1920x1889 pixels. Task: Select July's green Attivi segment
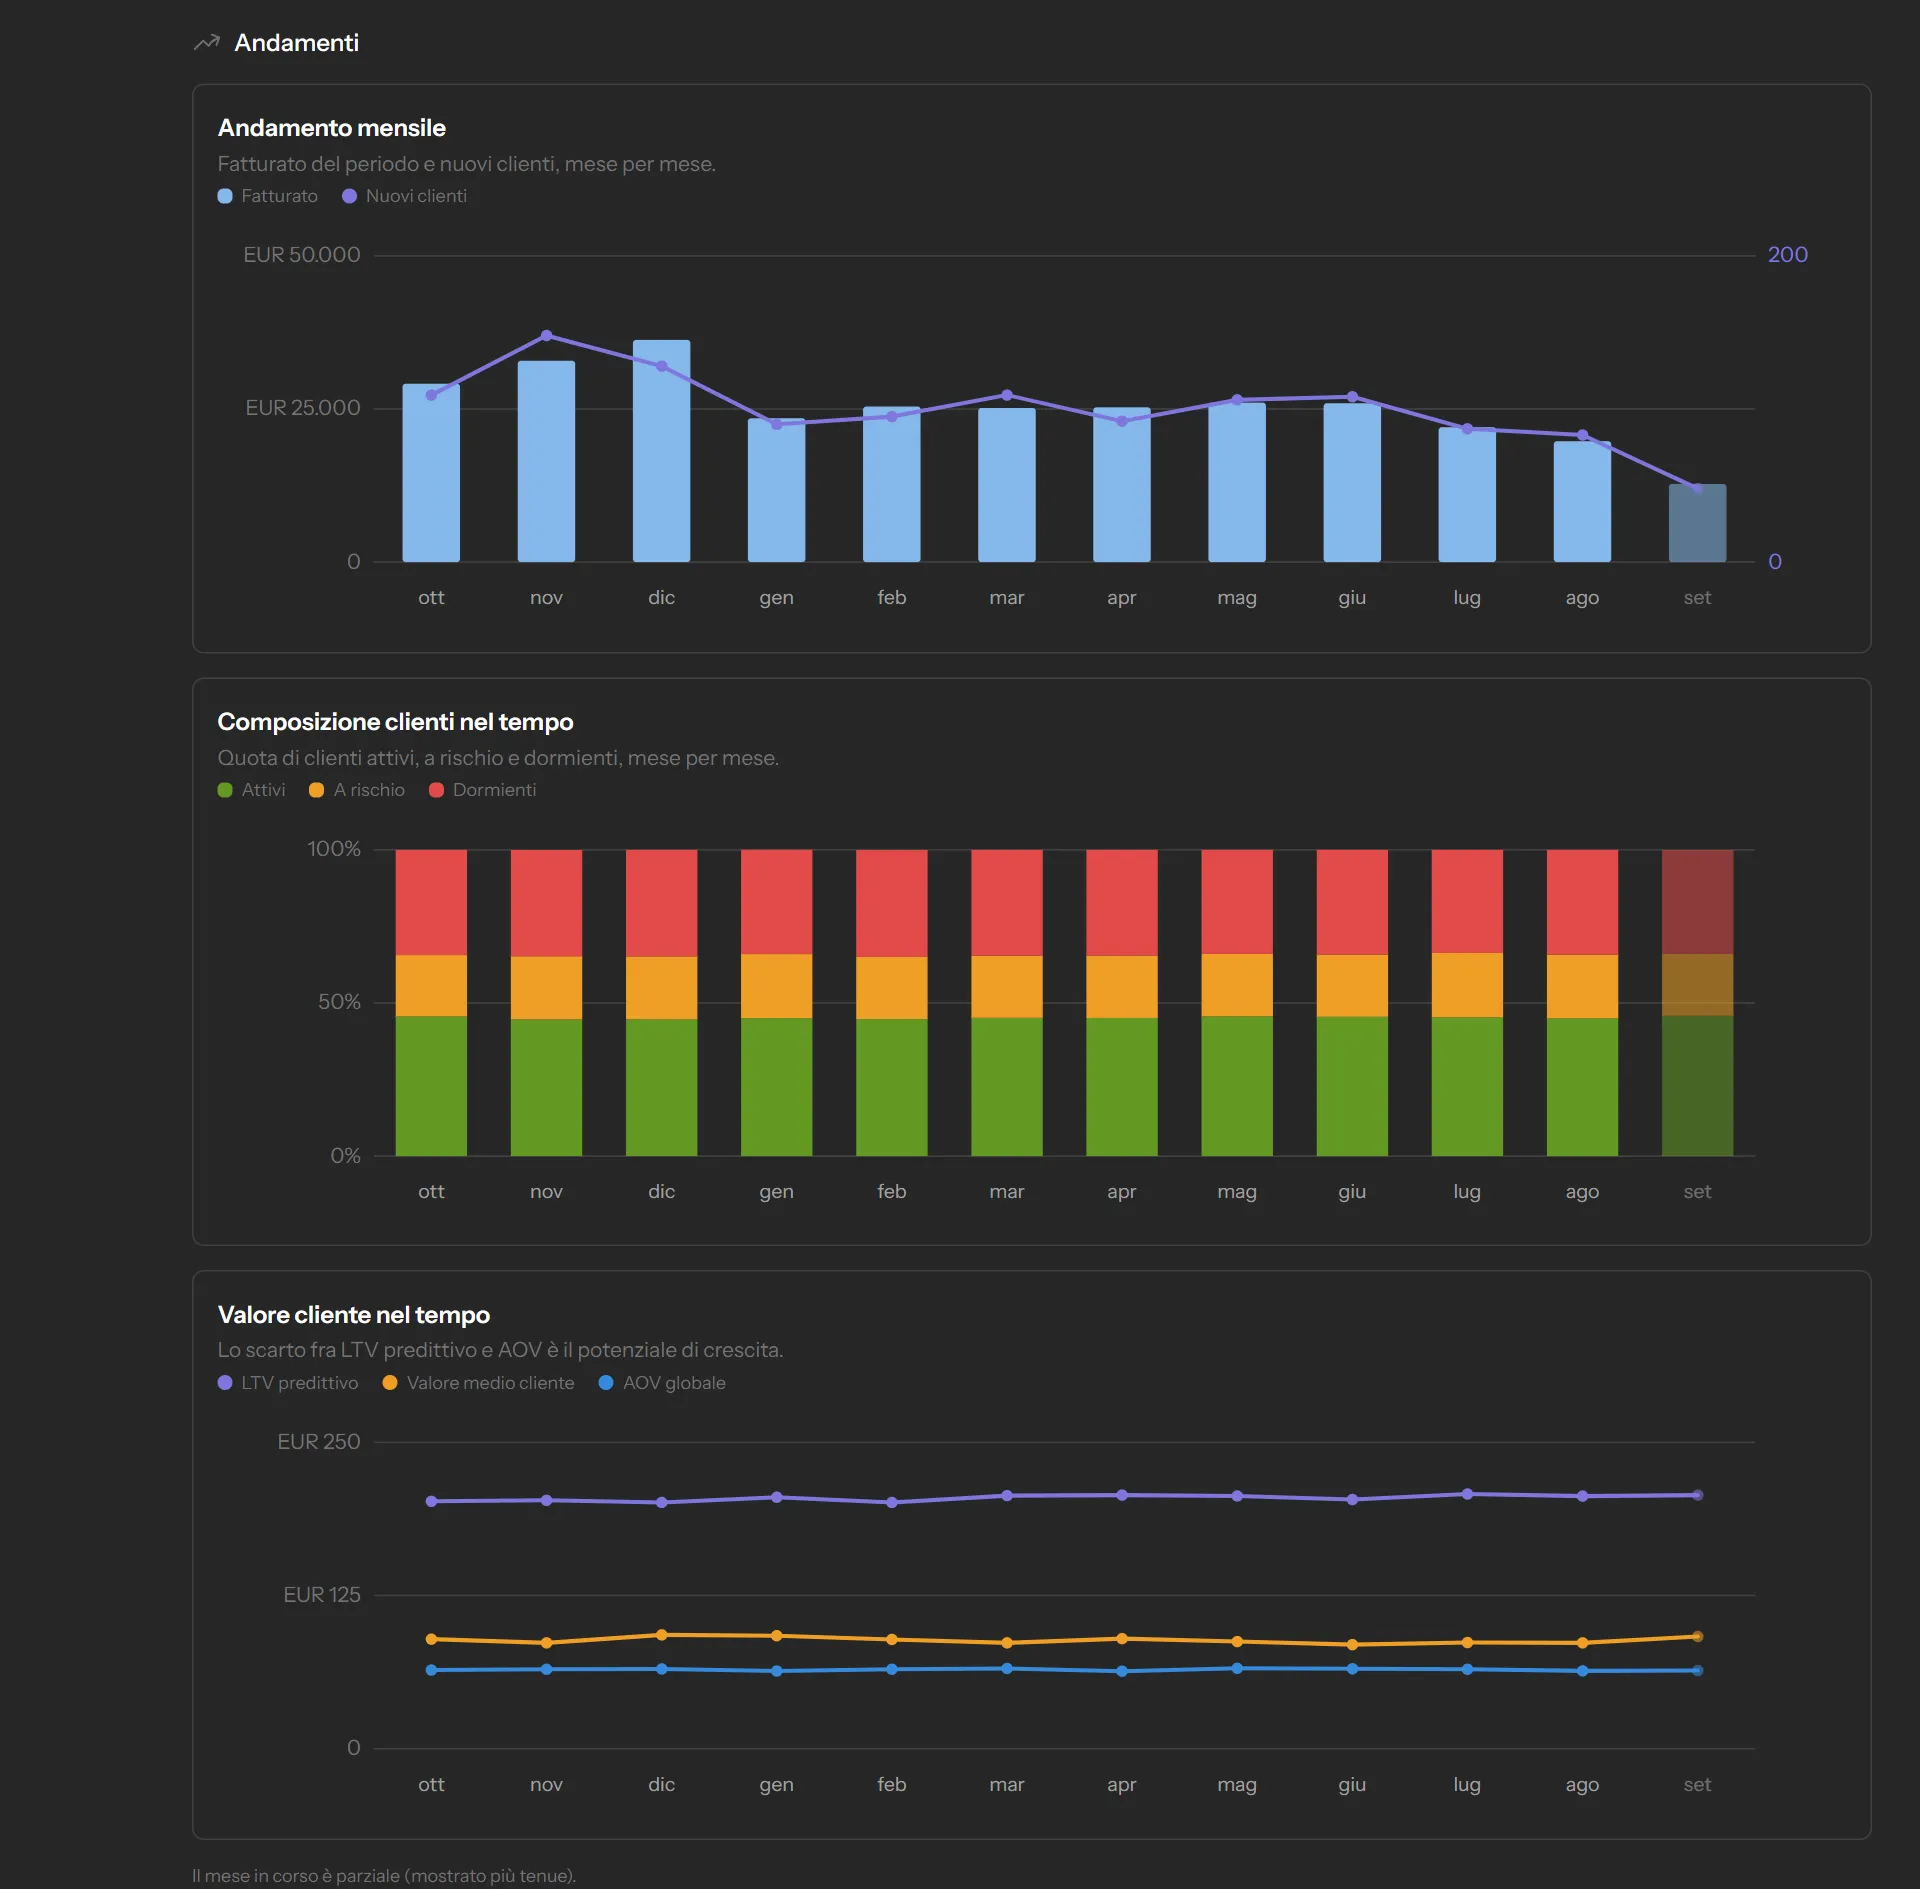pyautogui.click(x=1467, y=1086)
